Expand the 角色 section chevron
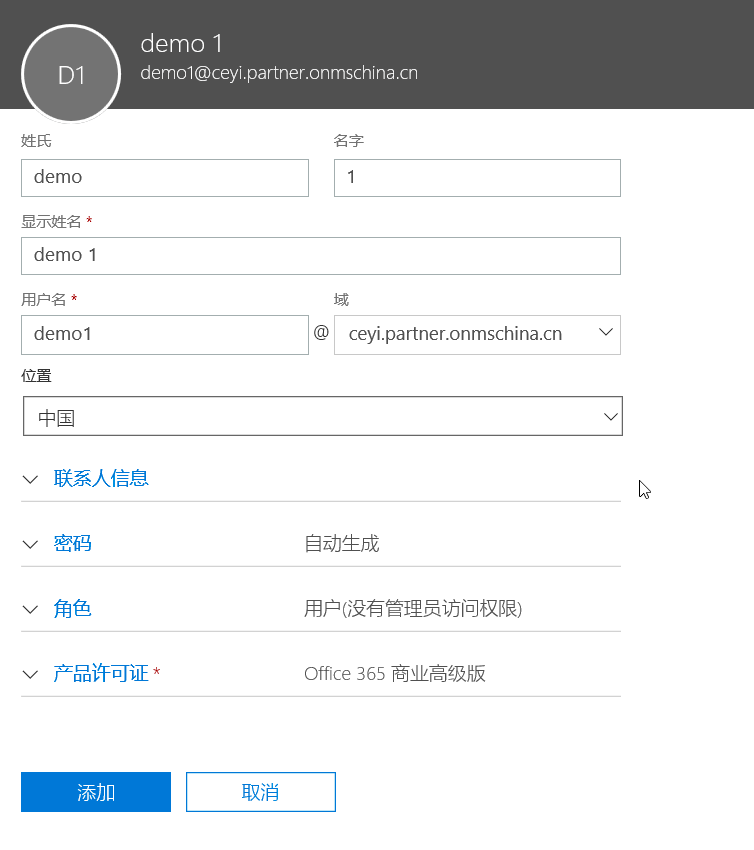Viewport: 754px width, 850px height. coord(30,609)
